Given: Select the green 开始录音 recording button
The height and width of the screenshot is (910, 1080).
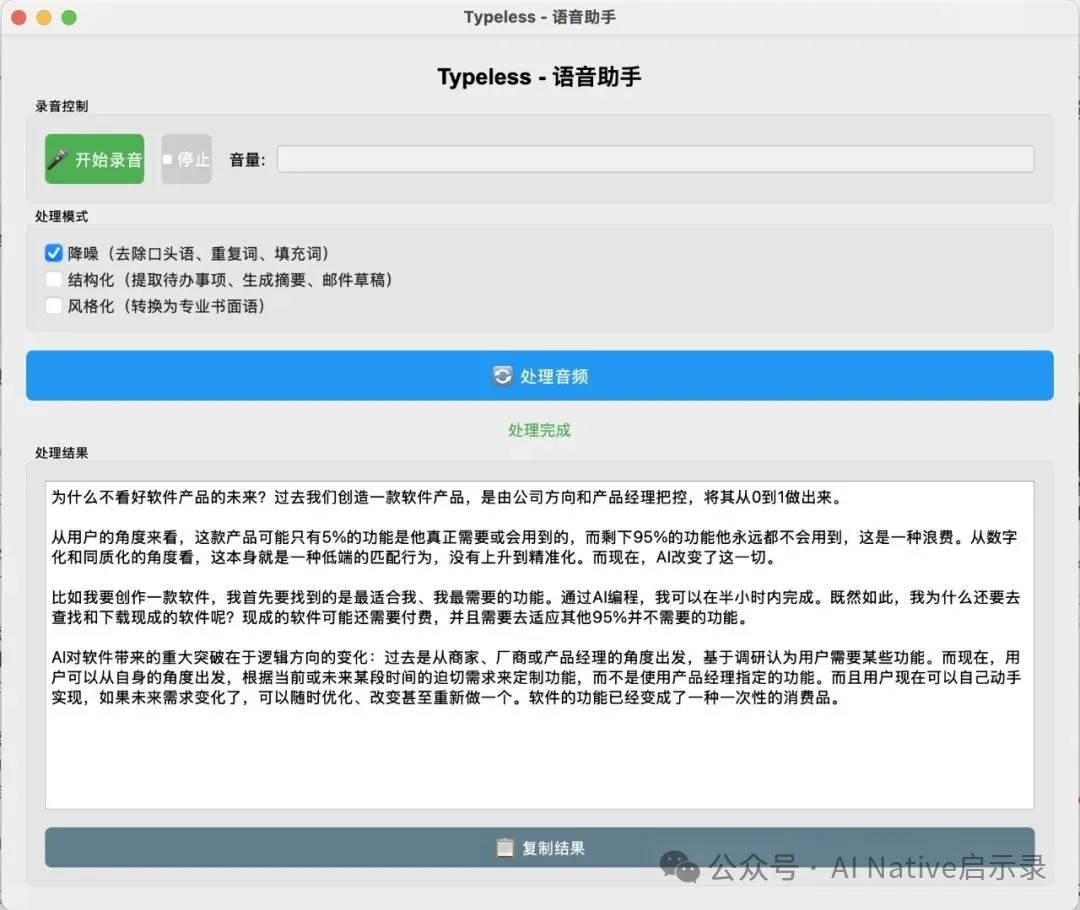Looking at the screenshot, I should pyautogui.click(x=94, y=158).
